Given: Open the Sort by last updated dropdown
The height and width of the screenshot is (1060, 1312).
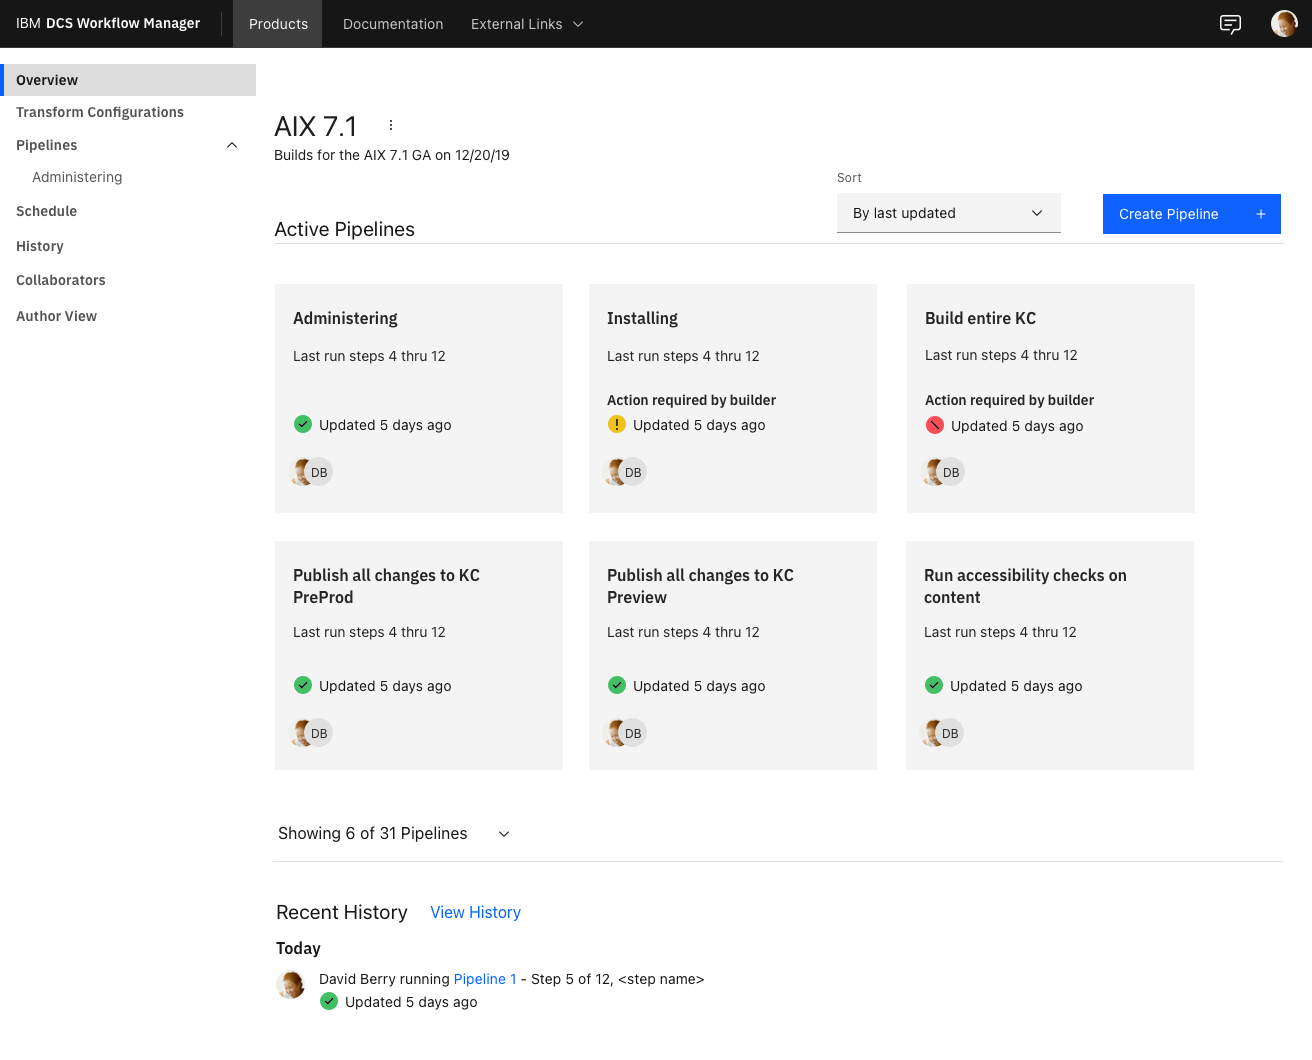Looking at the screenshot, I should pos(948,213).
